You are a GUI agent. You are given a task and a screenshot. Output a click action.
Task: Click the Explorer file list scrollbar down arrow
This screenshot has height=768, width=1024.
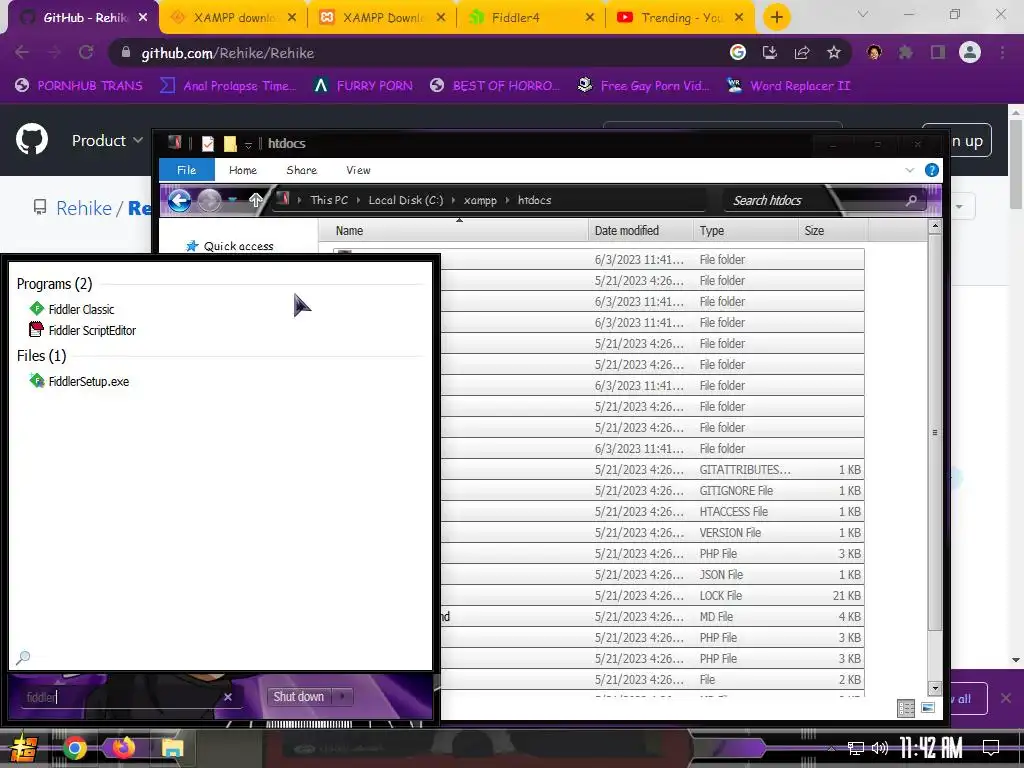[935, 688]
